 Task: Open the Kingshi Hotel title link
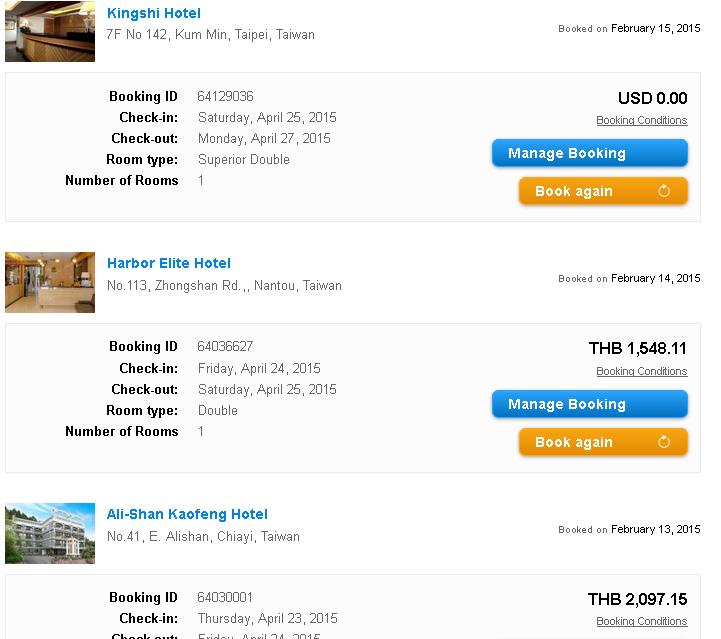point(154,13)
